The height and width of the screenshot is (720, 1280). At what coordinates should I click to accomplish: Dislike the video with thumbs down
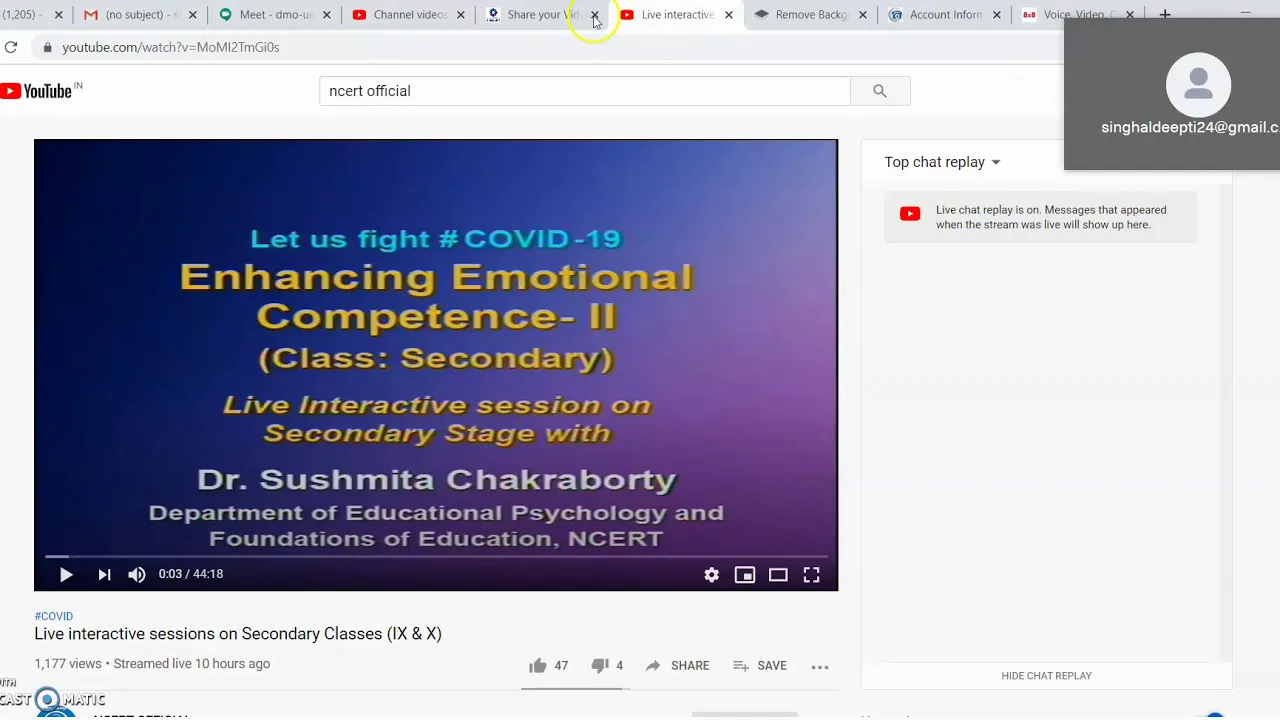click(x=607, y=666)
